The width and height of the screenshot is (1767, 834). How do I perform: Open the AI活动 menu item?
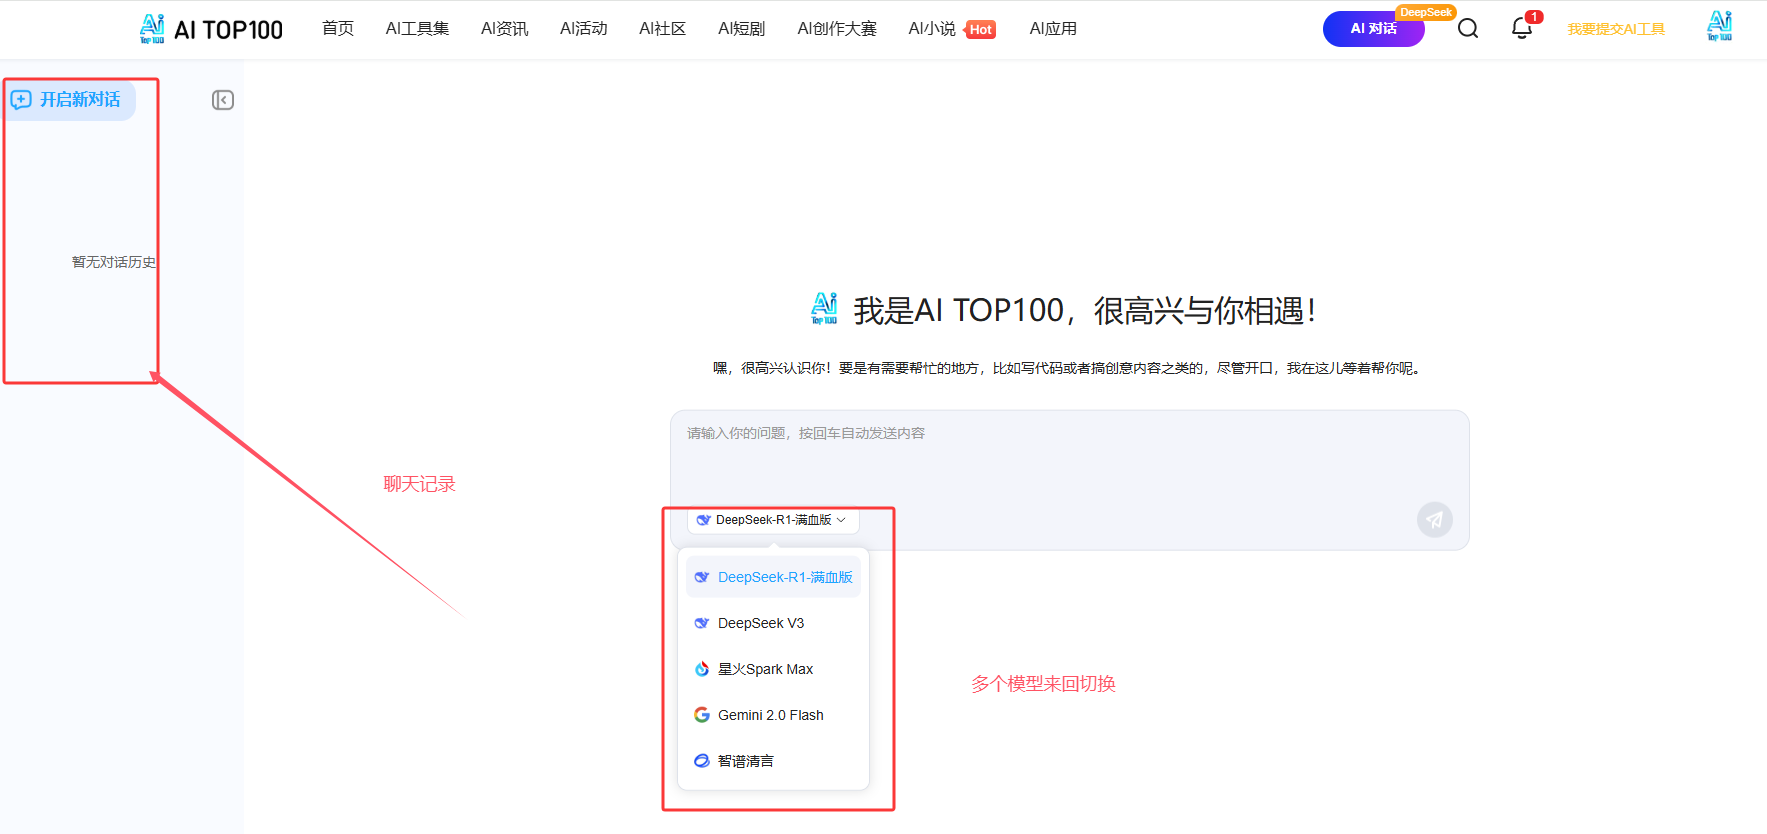(583, 29)
